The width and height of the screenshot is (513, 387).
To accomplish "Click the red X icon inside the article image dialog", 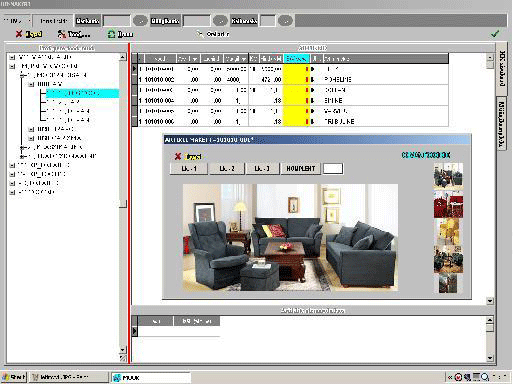I will pyautogui.click(x=178, y=156).
